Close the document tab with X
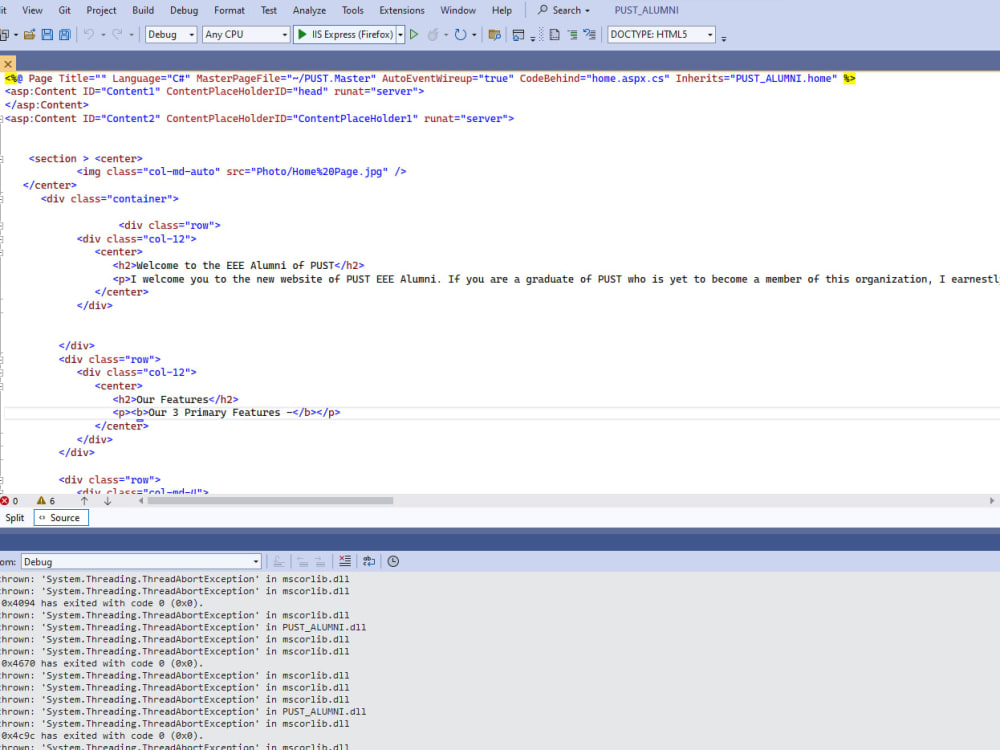This screenshot has height=750, width=1000. (8, 64)
